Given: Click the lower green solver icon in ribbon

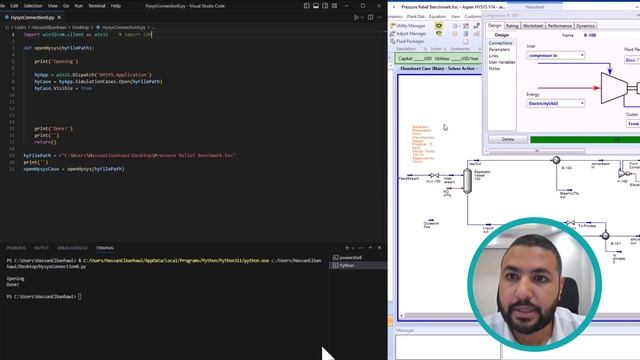Looking at the screenshot, I should [x=439, y=34].
